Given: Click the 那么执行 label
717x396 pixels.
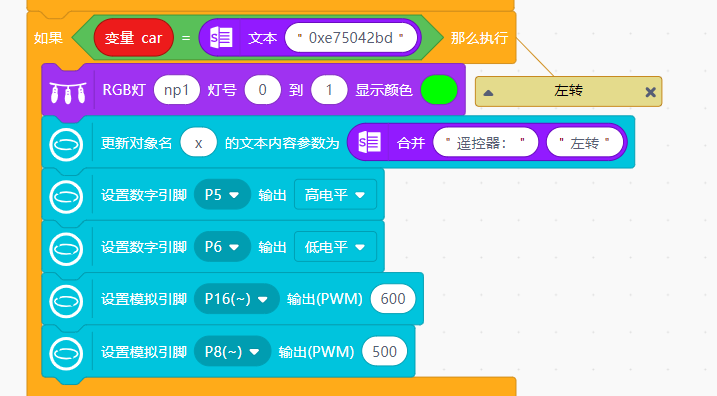Looking at the screenshot, I should click(479, 38).
